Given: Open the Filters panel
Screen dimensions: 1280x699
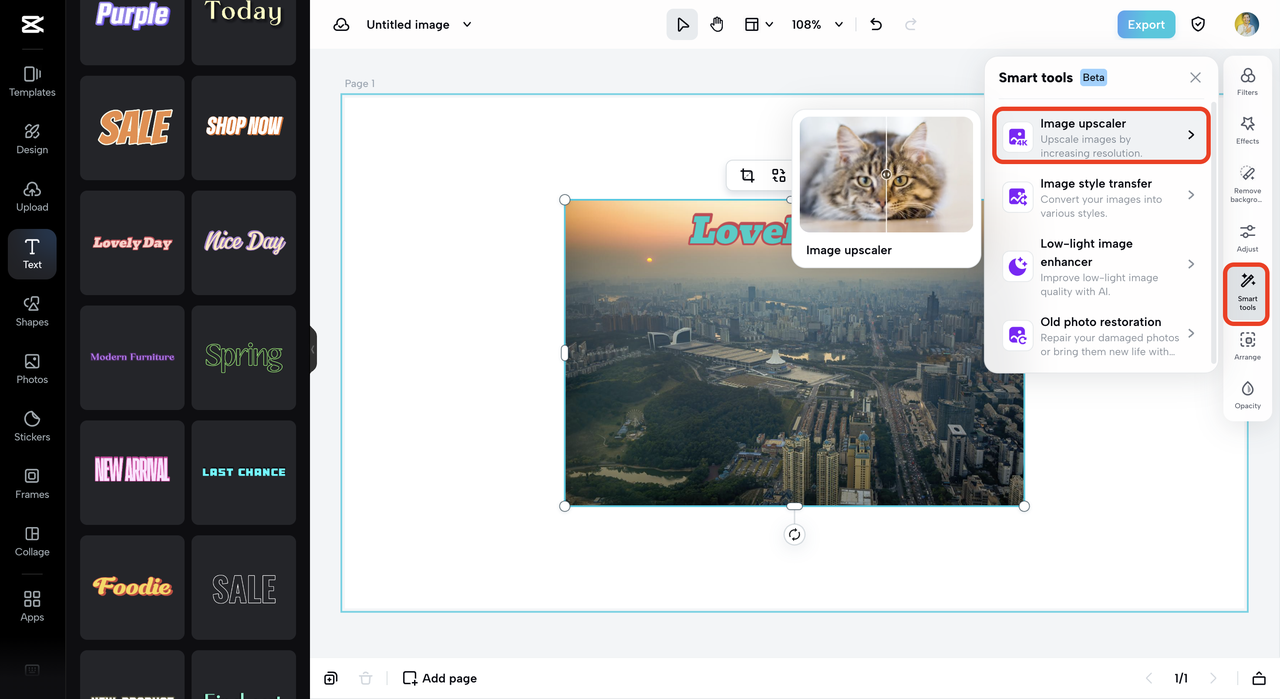Looking at the screenshot, I should (1247, 82).
